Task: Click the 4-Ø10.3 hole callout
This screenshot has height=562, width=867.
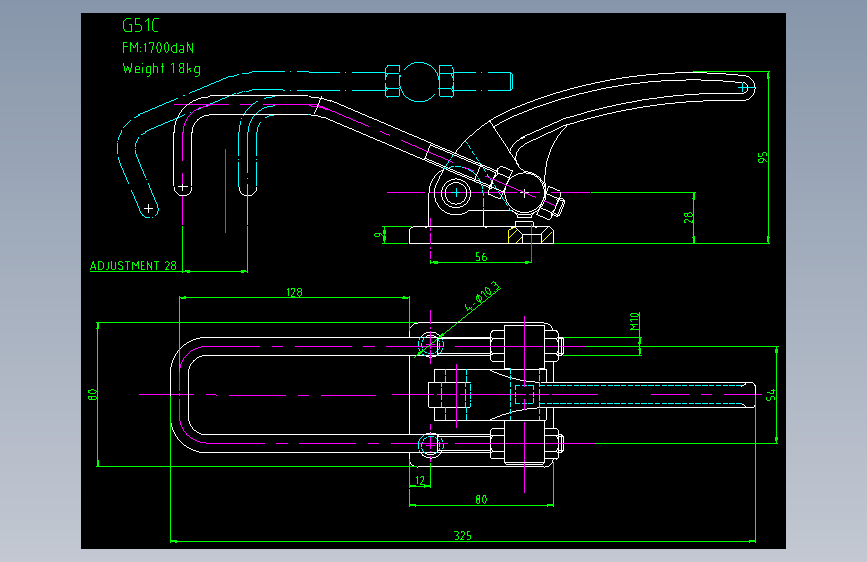Action: coord(482,298)
